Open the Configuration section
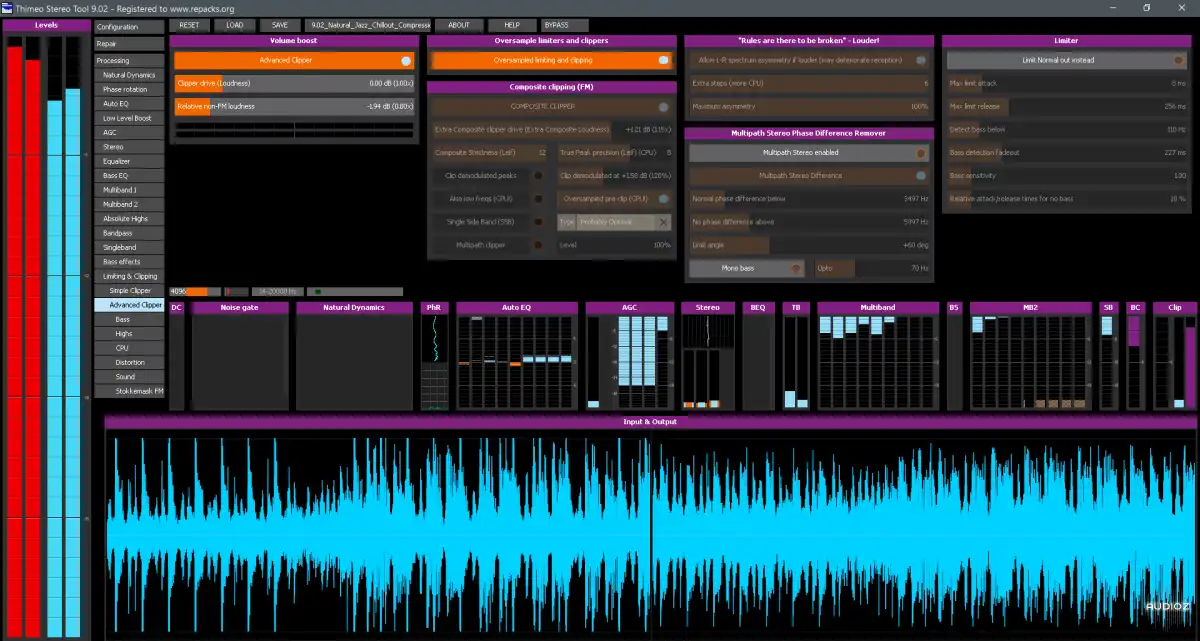 click(x=129, y=27)
